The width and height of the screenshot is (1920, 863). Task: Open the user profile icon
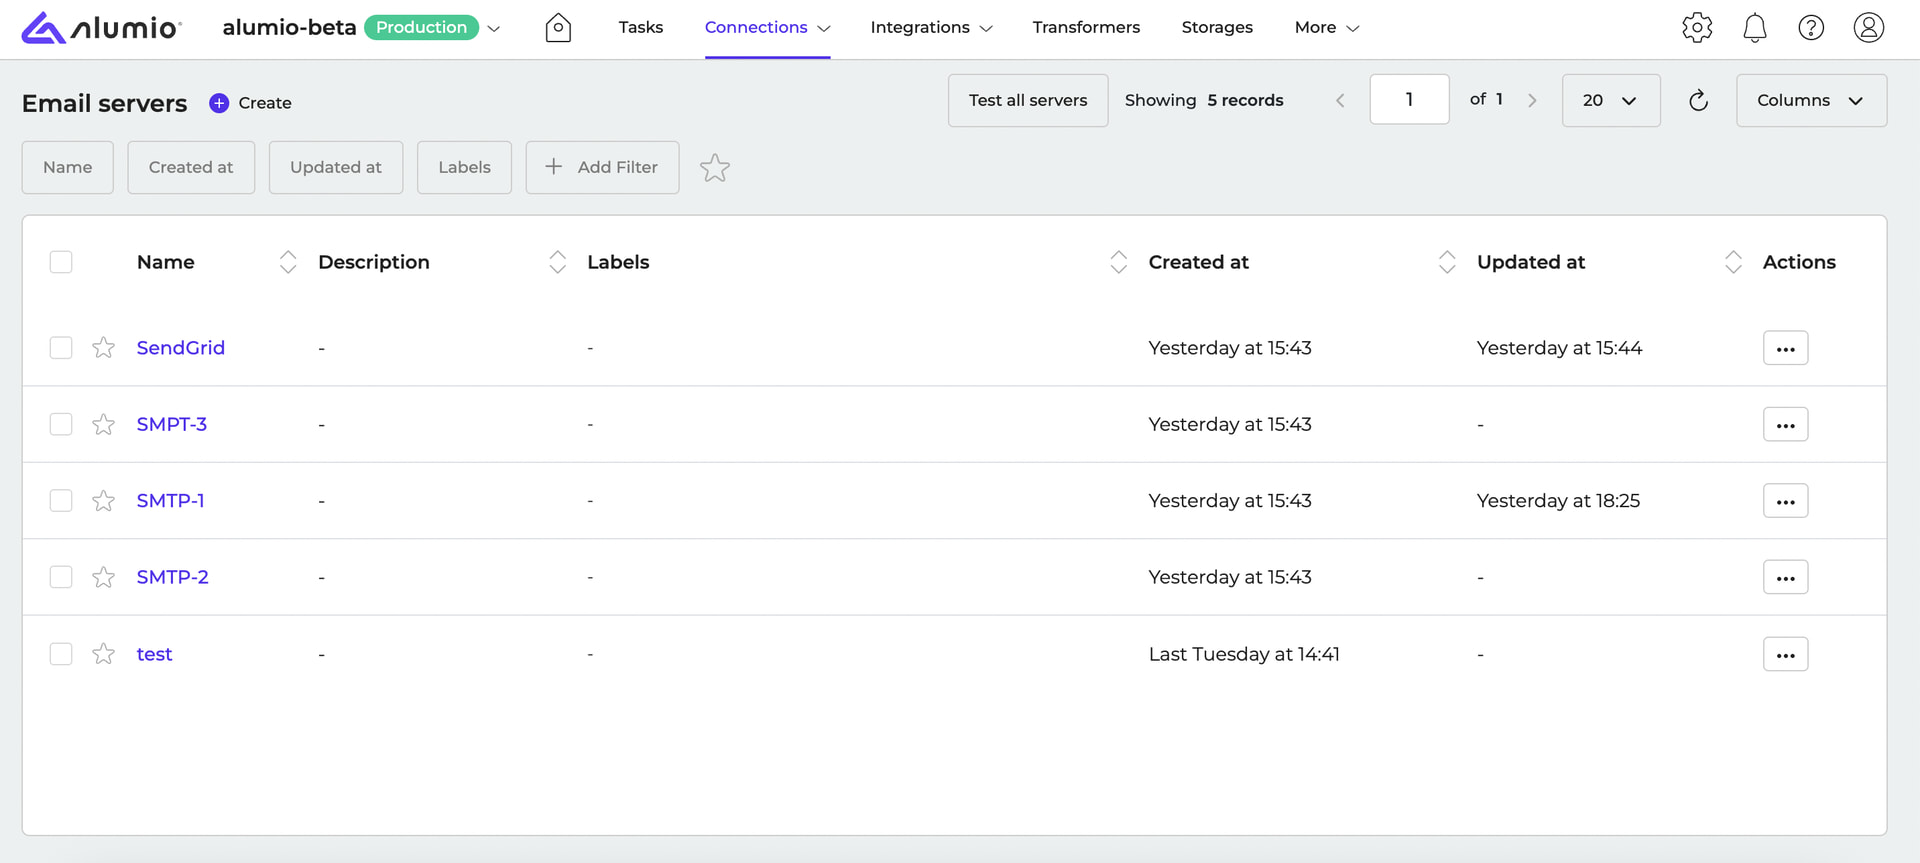point(1868,28)
